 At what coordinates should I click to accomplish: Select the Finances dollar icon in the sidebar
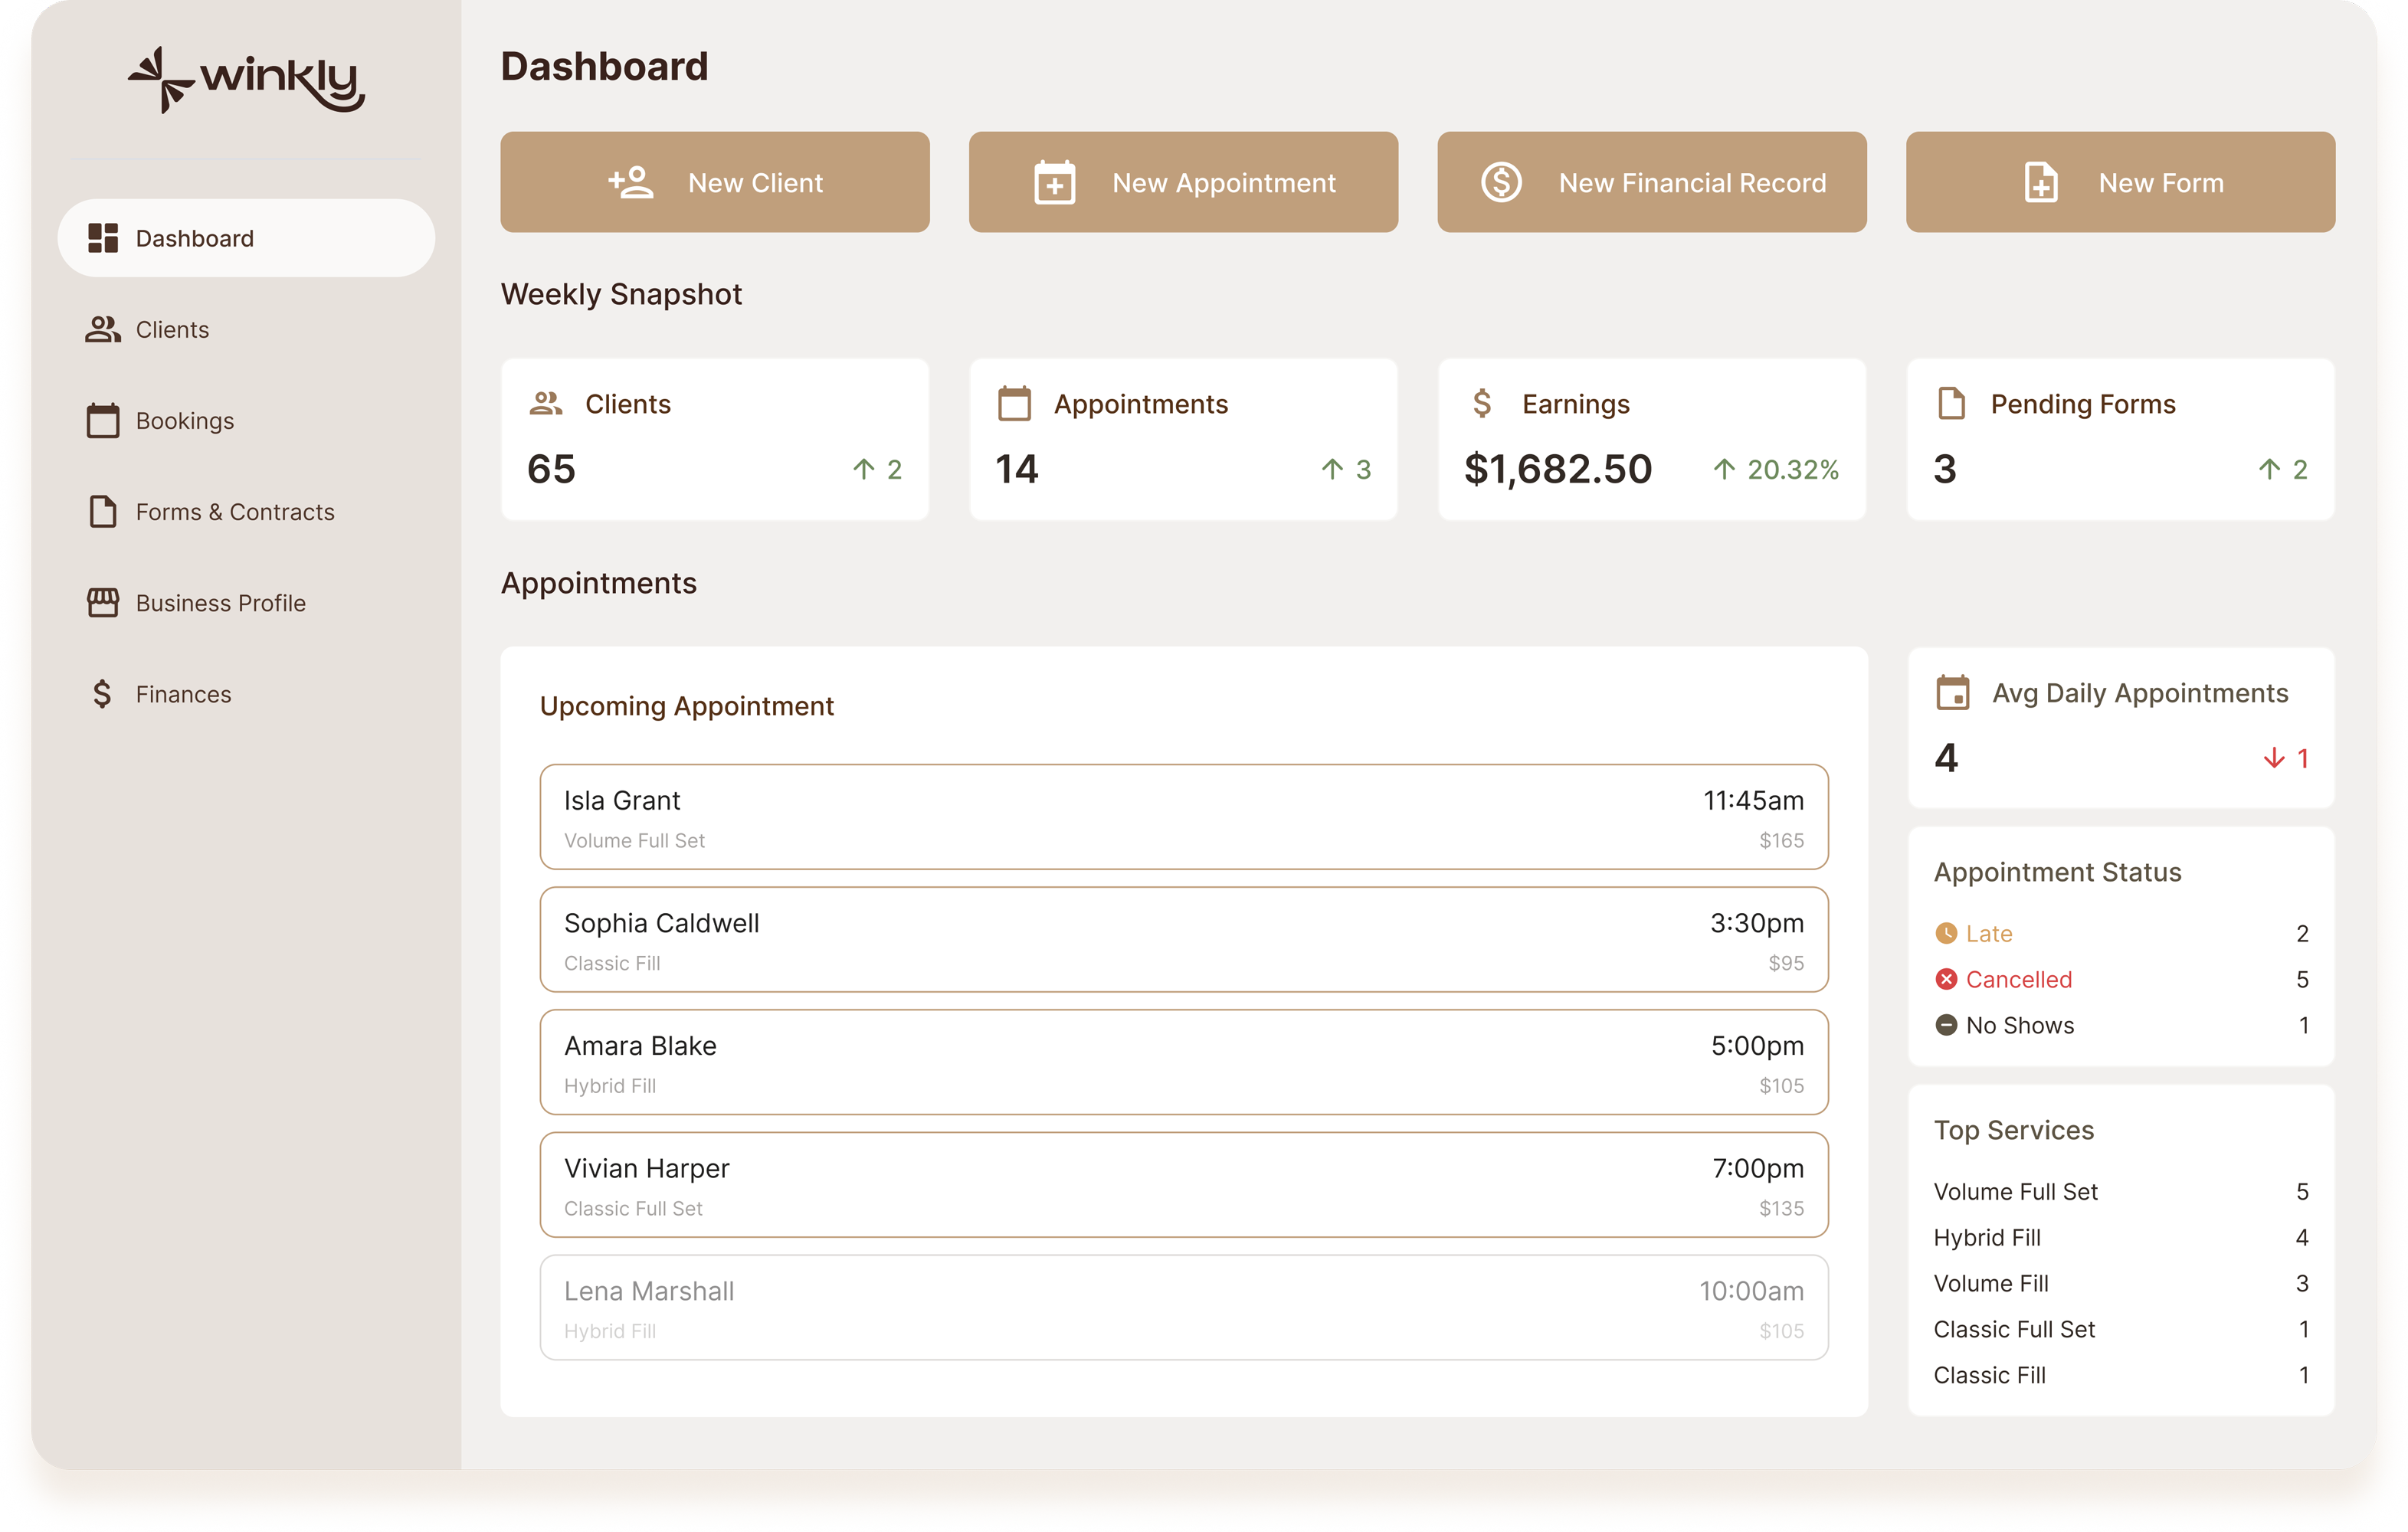pyautogui.click(x=102, y=693)
